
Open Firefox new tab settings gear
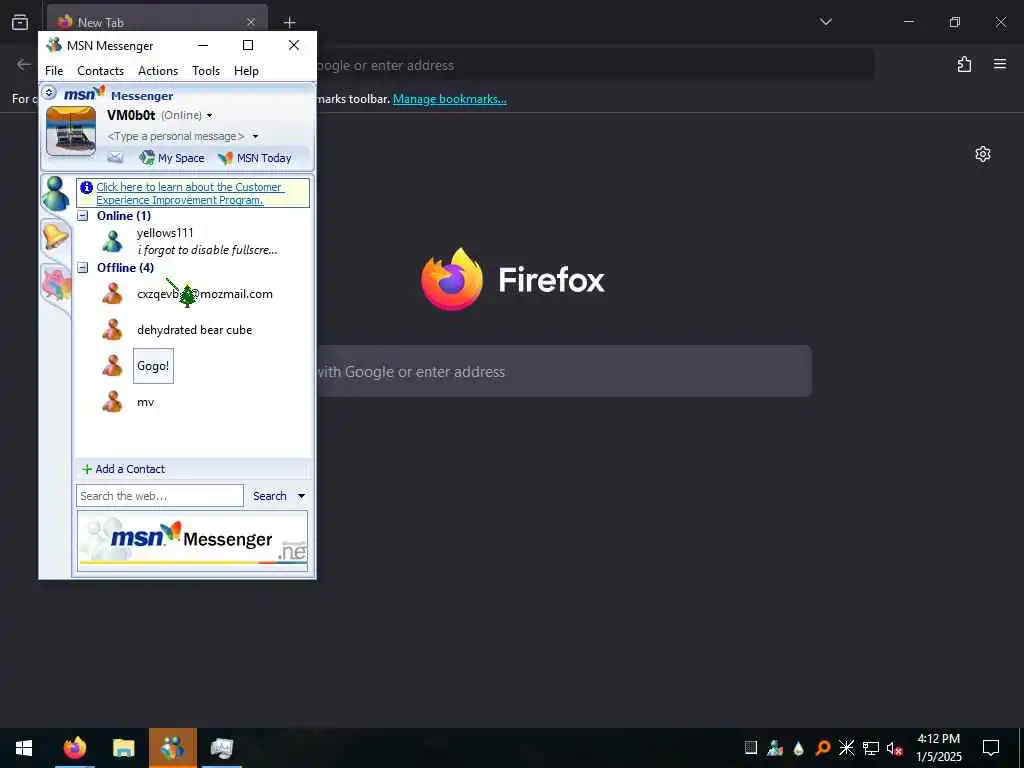coord(983,154)
